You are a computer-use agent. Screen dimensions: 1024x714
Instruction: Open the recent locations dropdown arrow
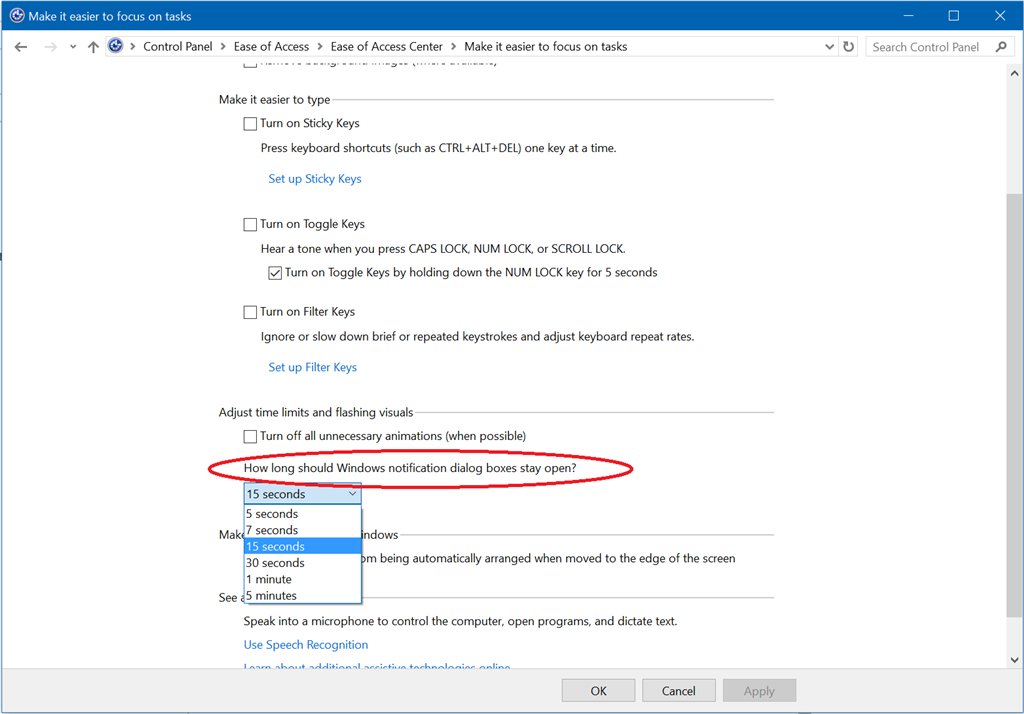click(x=72, y=47)
